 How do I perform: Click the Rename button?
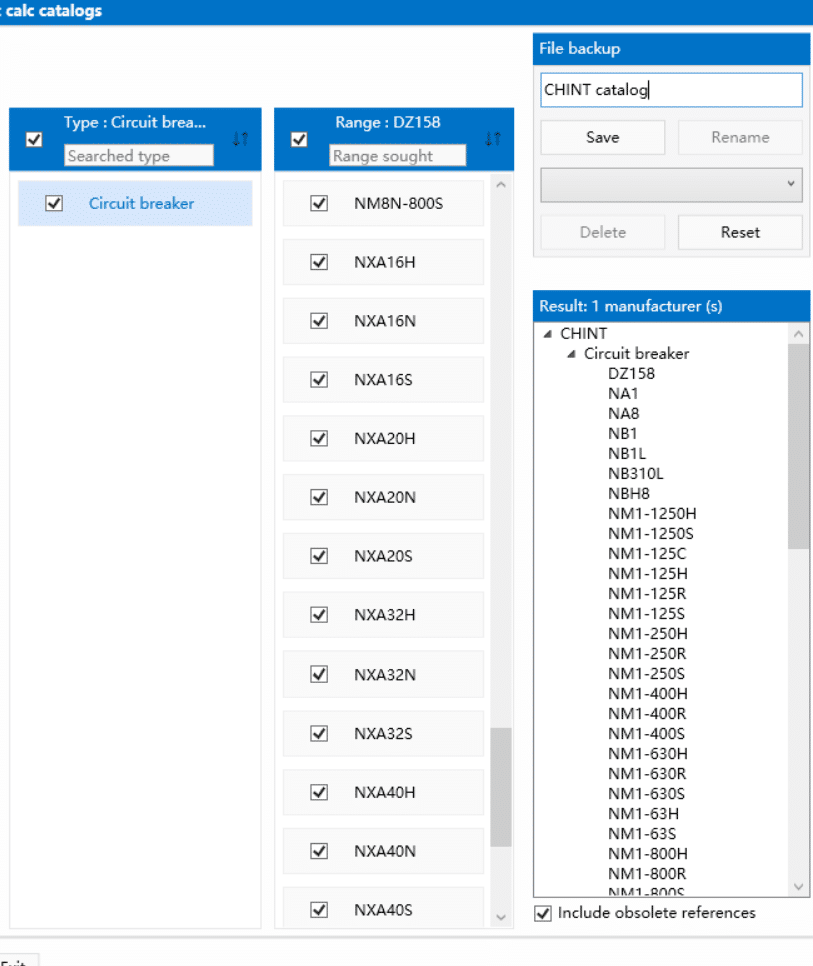coord(740,137)
